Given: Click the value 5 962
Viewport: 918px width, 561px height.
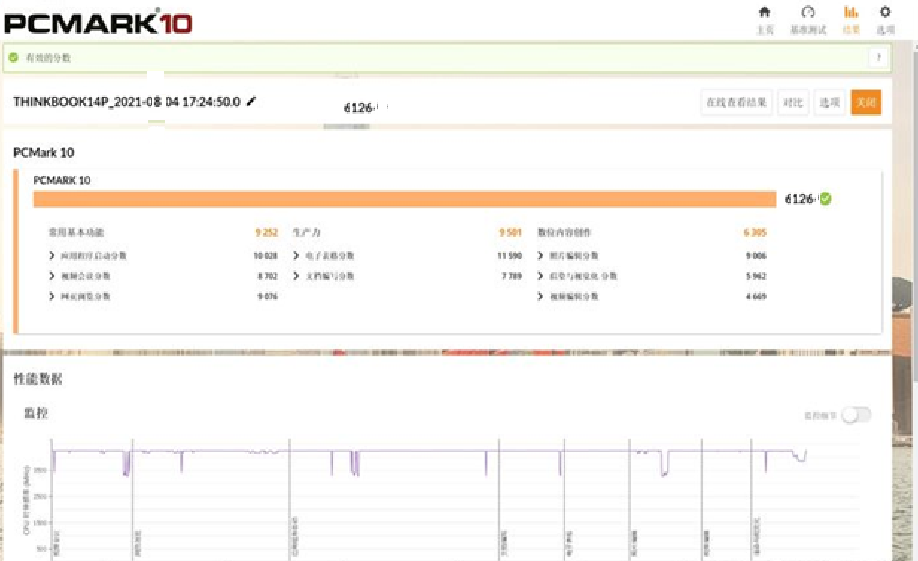Looking at the screenshot, I should click(x=756, y=276).
